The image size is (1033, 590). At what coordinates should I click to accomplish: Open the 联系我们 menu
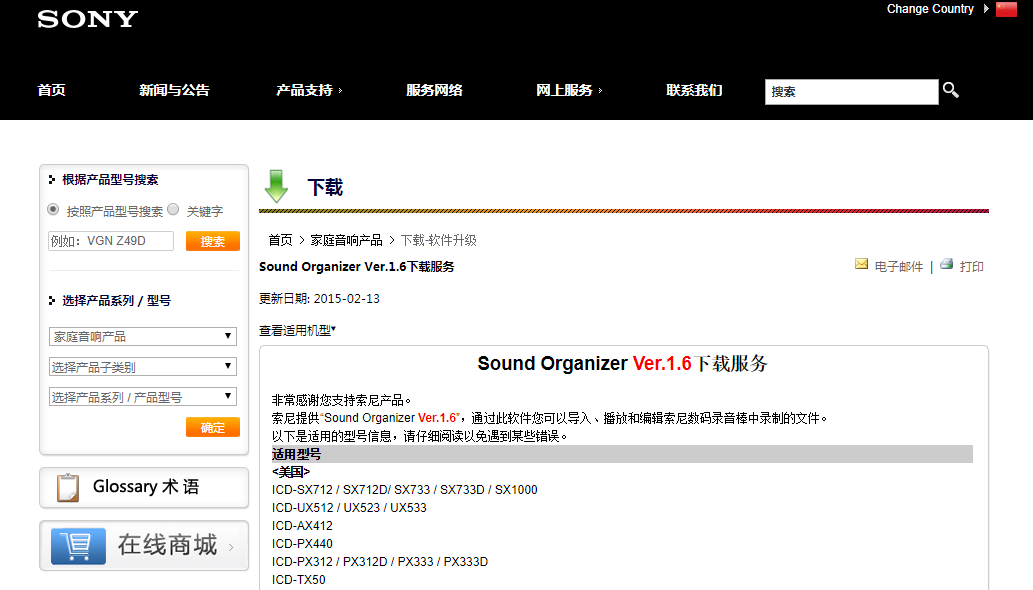(694, 90)
